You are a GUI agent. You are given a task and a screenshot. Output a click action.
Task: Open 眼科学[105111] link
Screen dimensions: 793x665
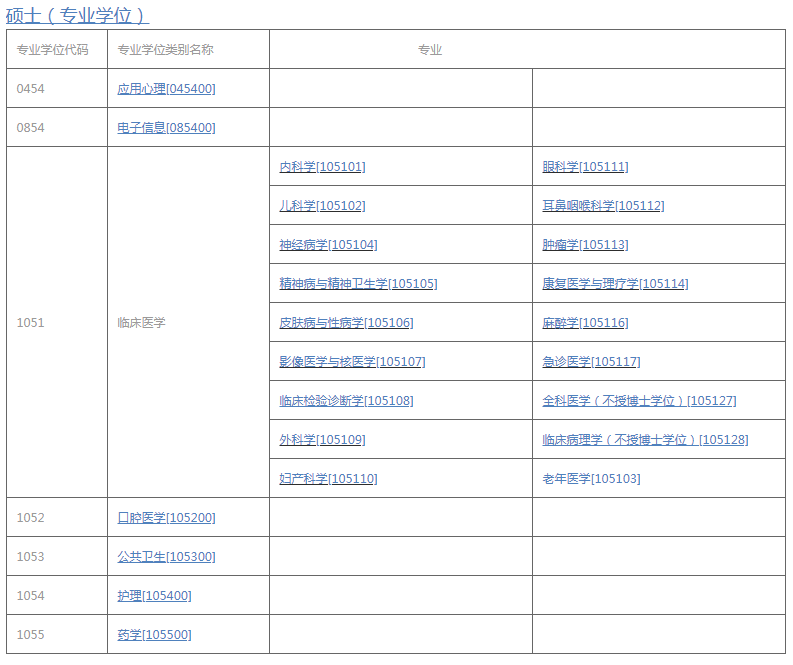point(585,166)
